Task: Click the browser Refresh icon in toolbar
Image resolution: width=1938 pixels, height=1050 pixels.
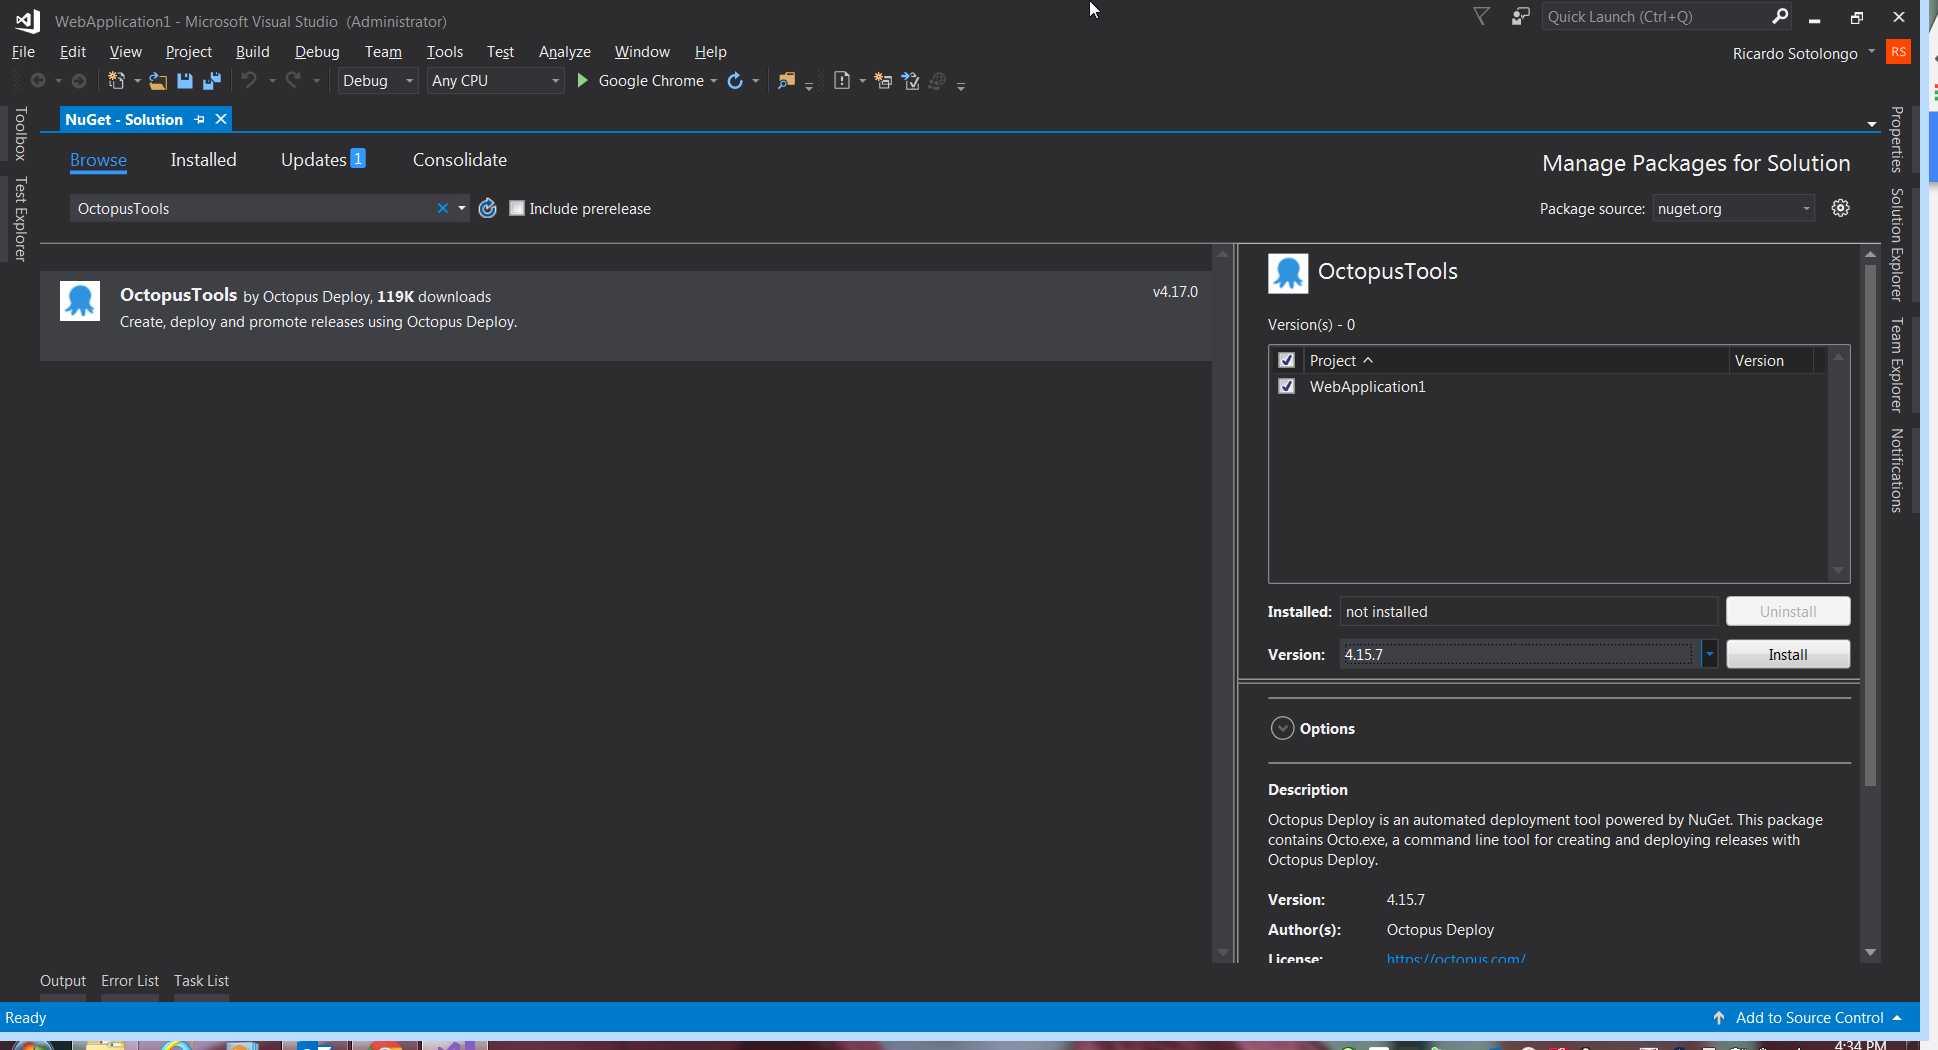Action: (x=735, y=81)
